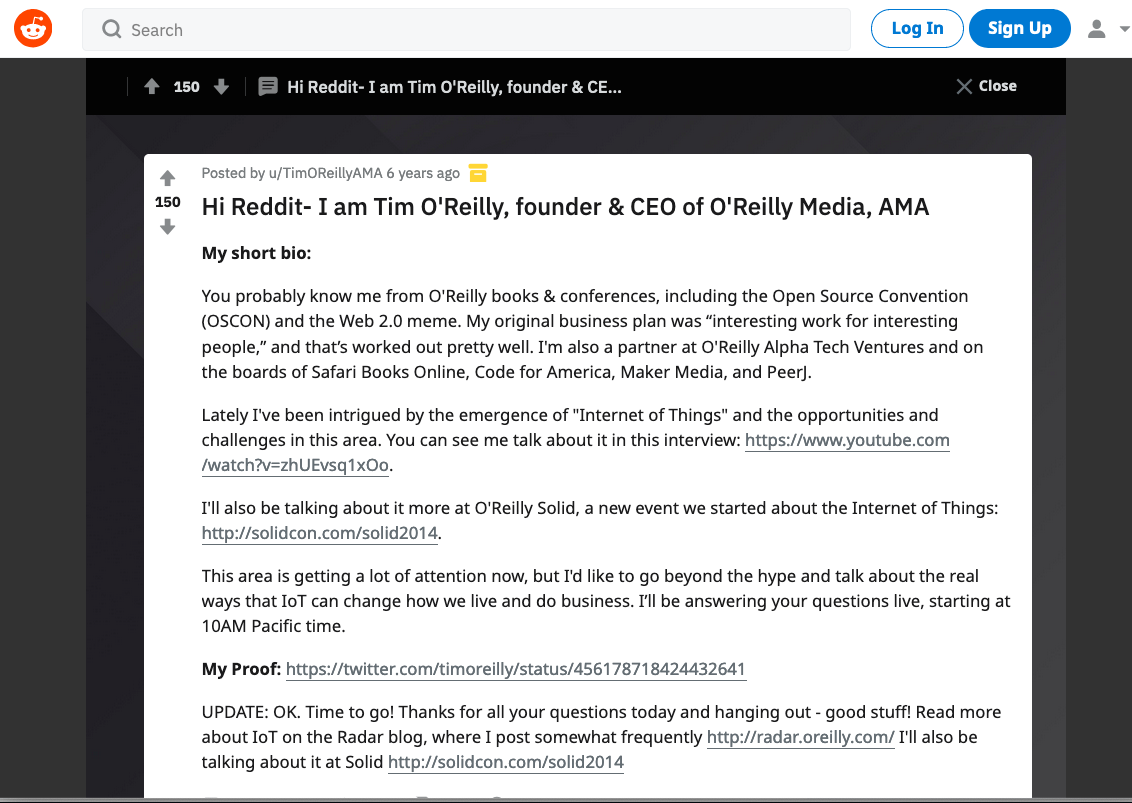
Task: Downvote the post in the top black bar
Action: (x=221, y=87)
